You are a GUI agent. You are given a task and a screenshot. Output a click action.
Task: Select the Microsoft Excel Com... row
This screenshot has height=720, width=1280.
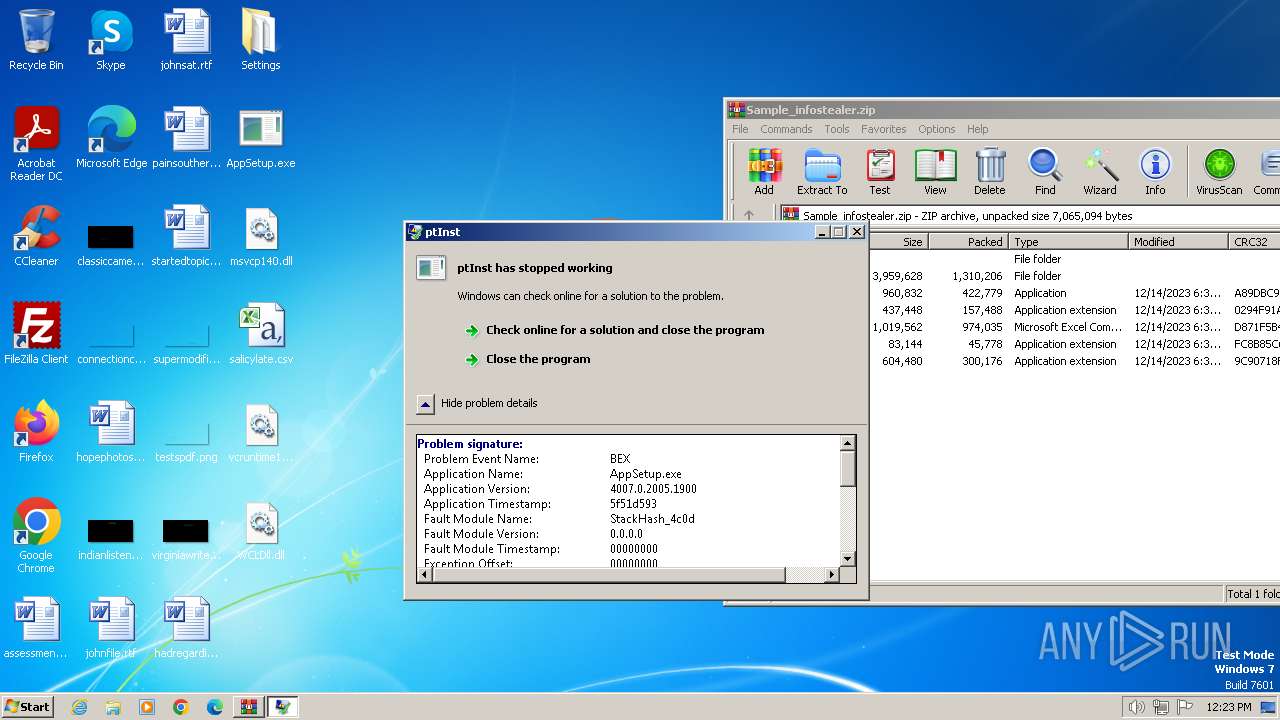coord(1075,327)
